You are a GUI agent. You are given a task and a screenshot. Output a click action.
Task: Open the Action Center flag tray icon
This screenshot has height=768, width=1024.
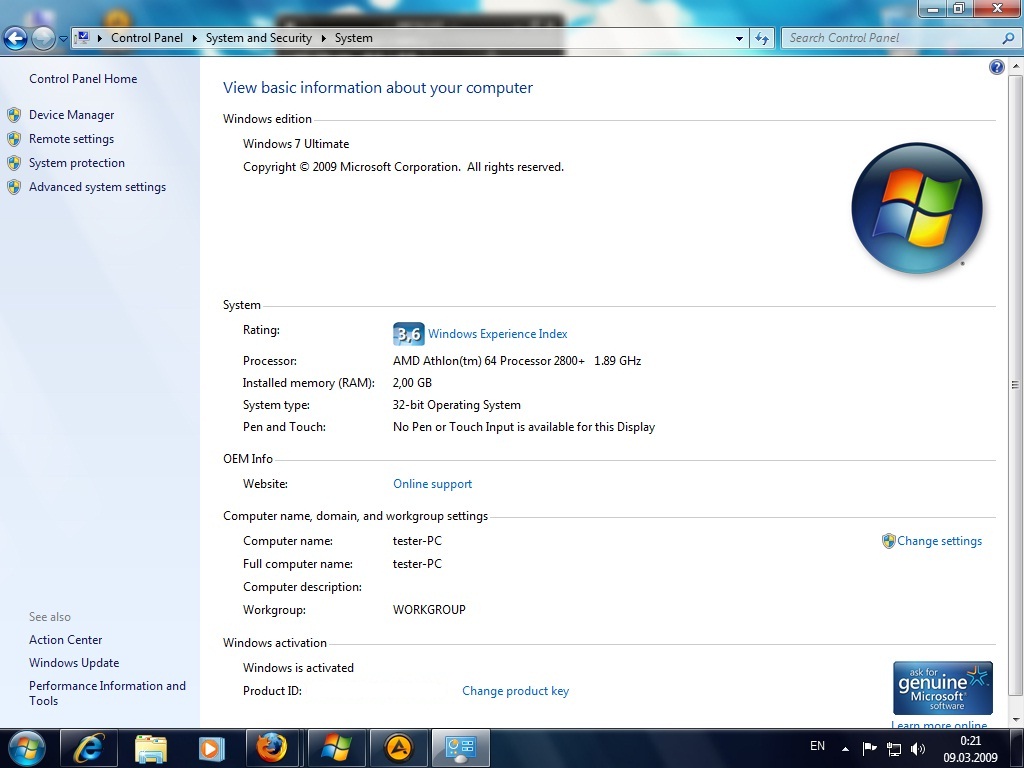coord(870,748)
